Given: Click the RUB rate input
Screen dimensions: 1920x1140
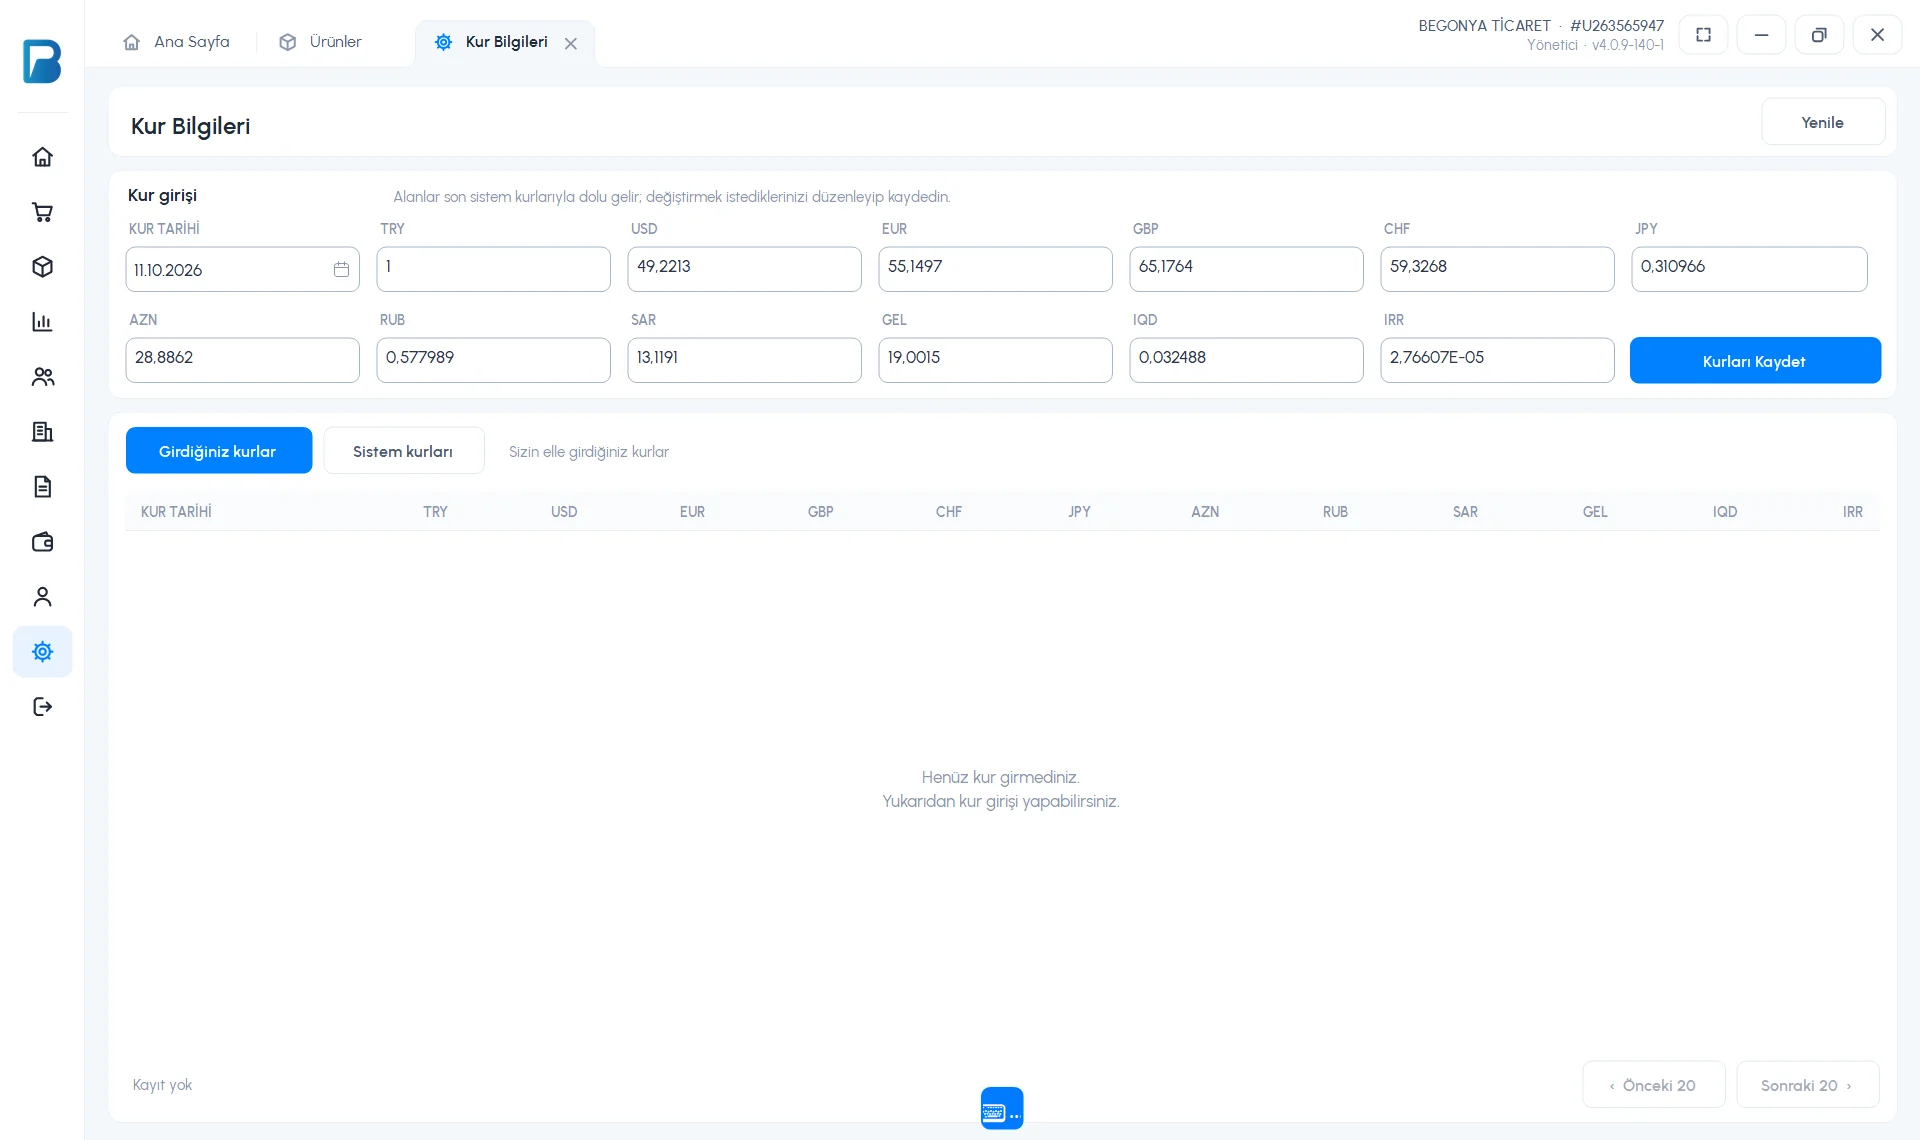Looking at the screenshot, I should pos(493,360).
